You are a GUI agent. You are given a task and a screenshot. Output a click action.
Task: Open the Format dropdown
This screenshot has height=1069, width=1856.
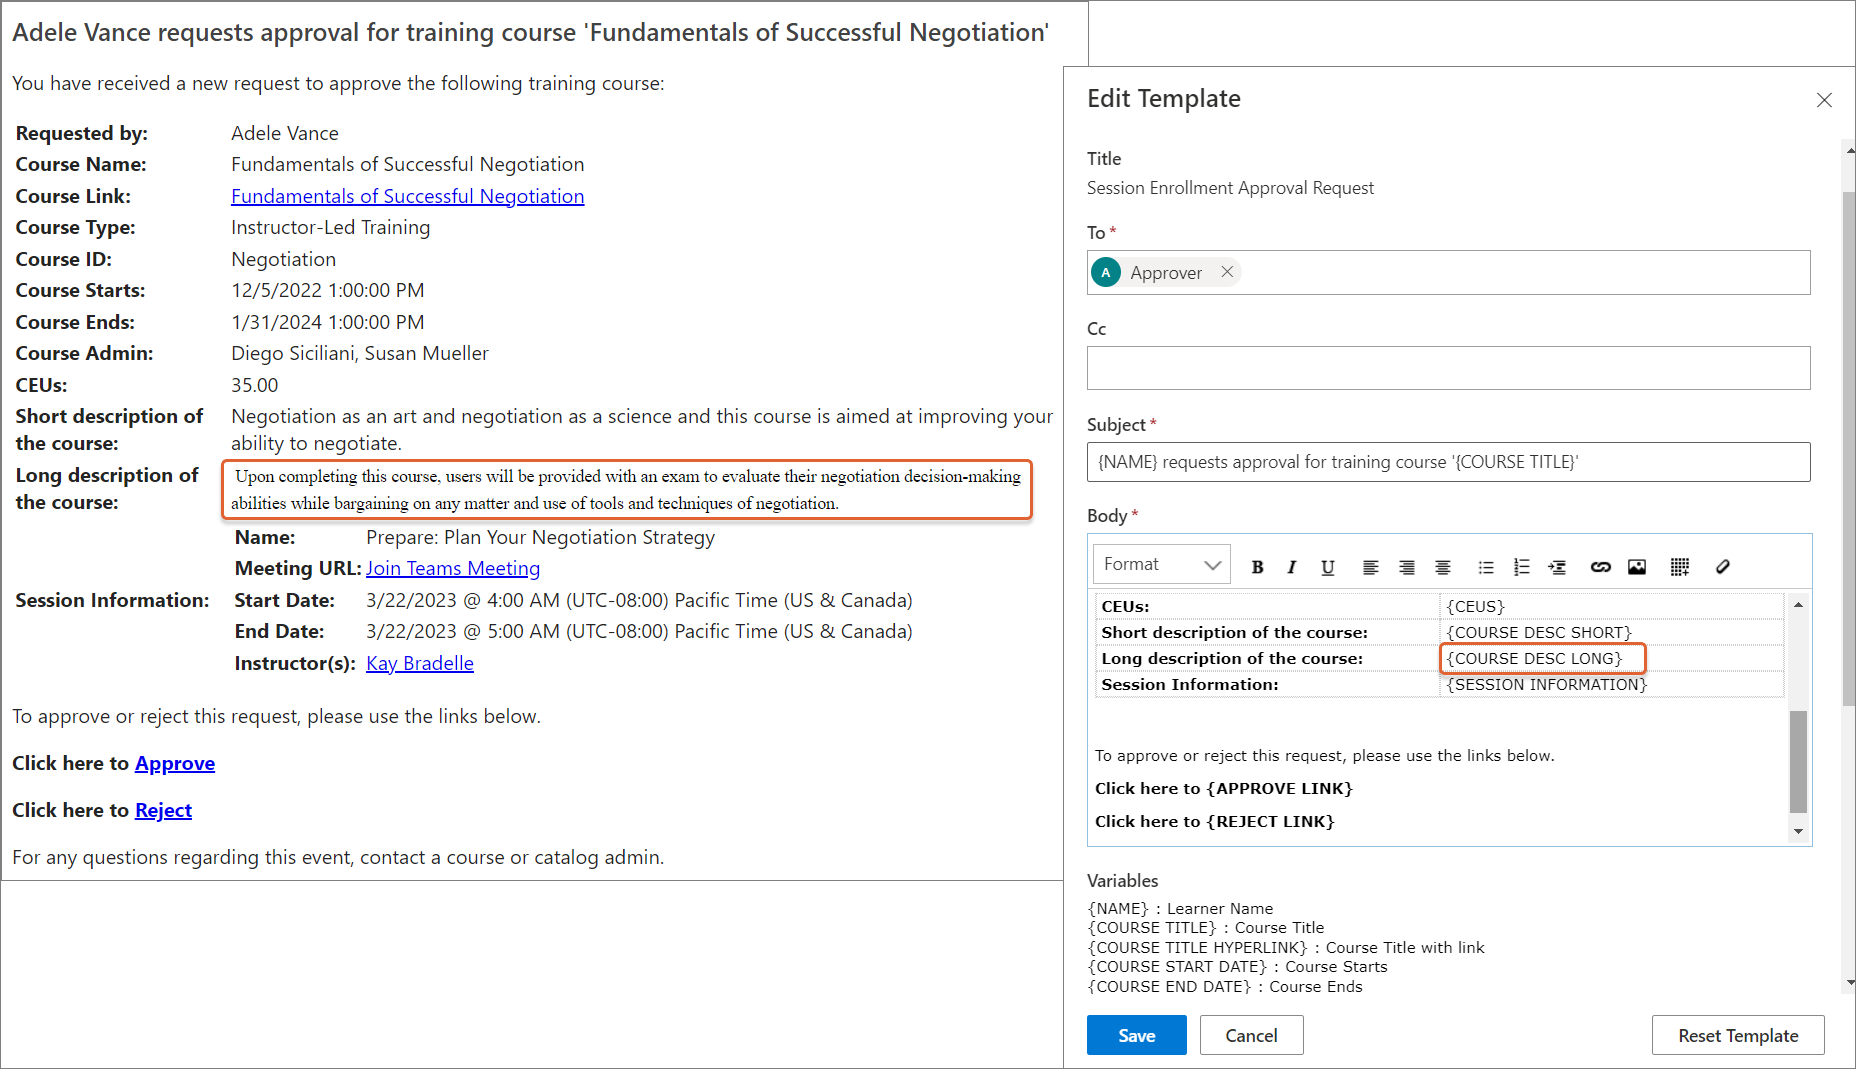point(1162,564)
